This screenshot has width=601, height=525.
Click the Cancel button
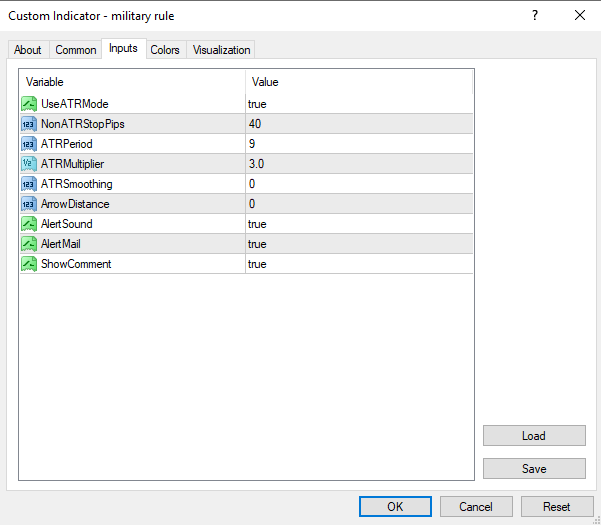coord(476,507)
